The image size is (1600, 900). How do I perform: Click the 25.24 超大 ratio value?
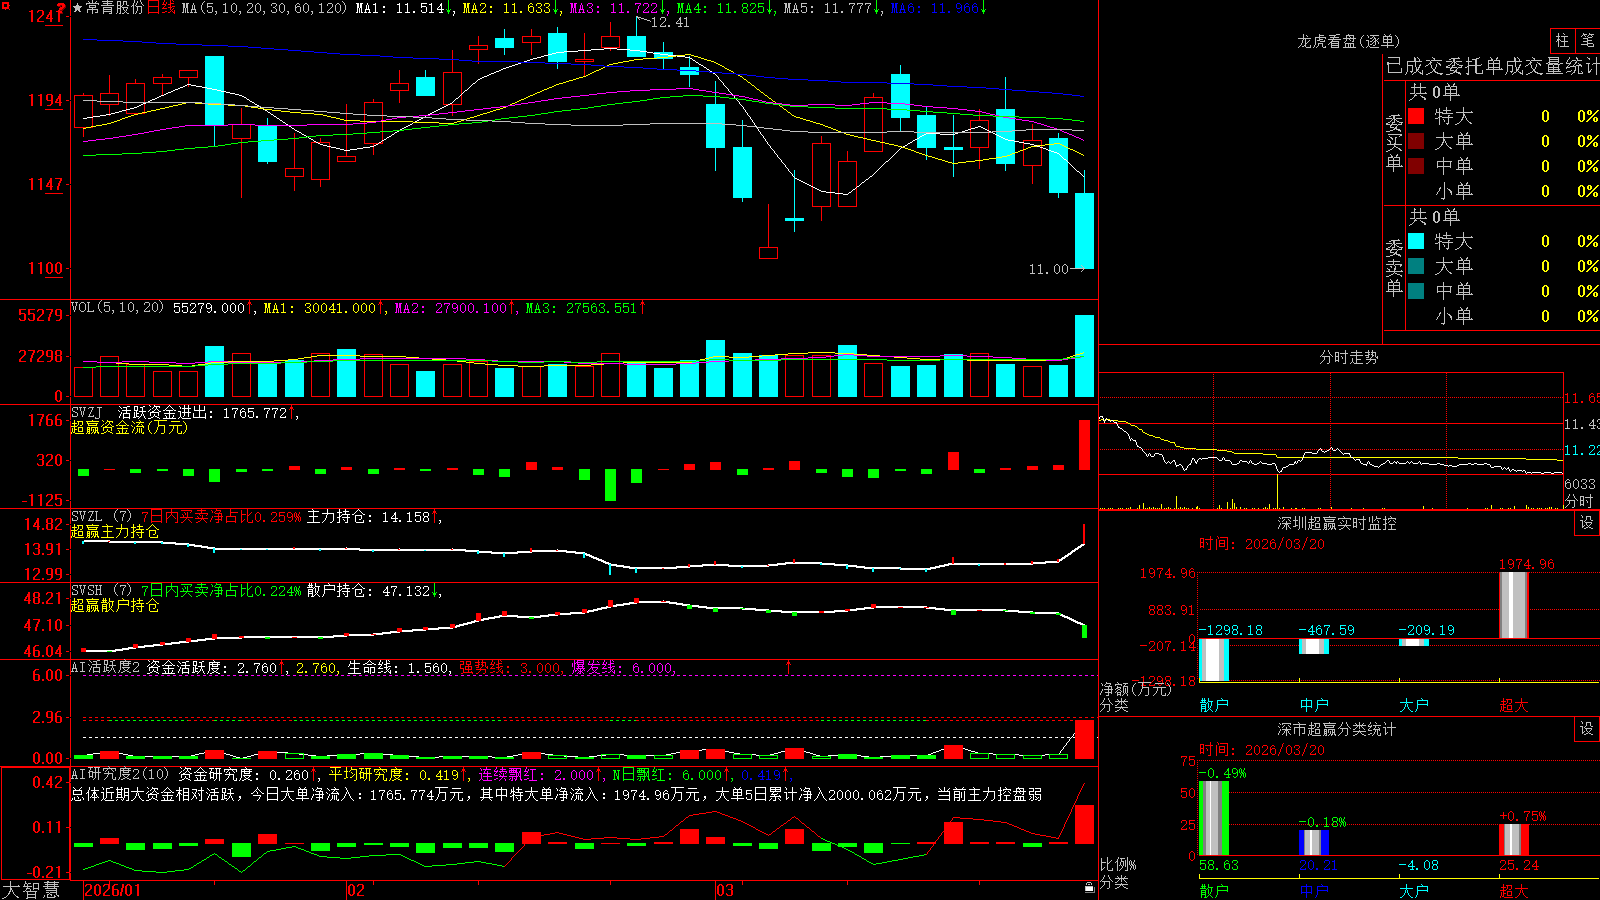1519,865
